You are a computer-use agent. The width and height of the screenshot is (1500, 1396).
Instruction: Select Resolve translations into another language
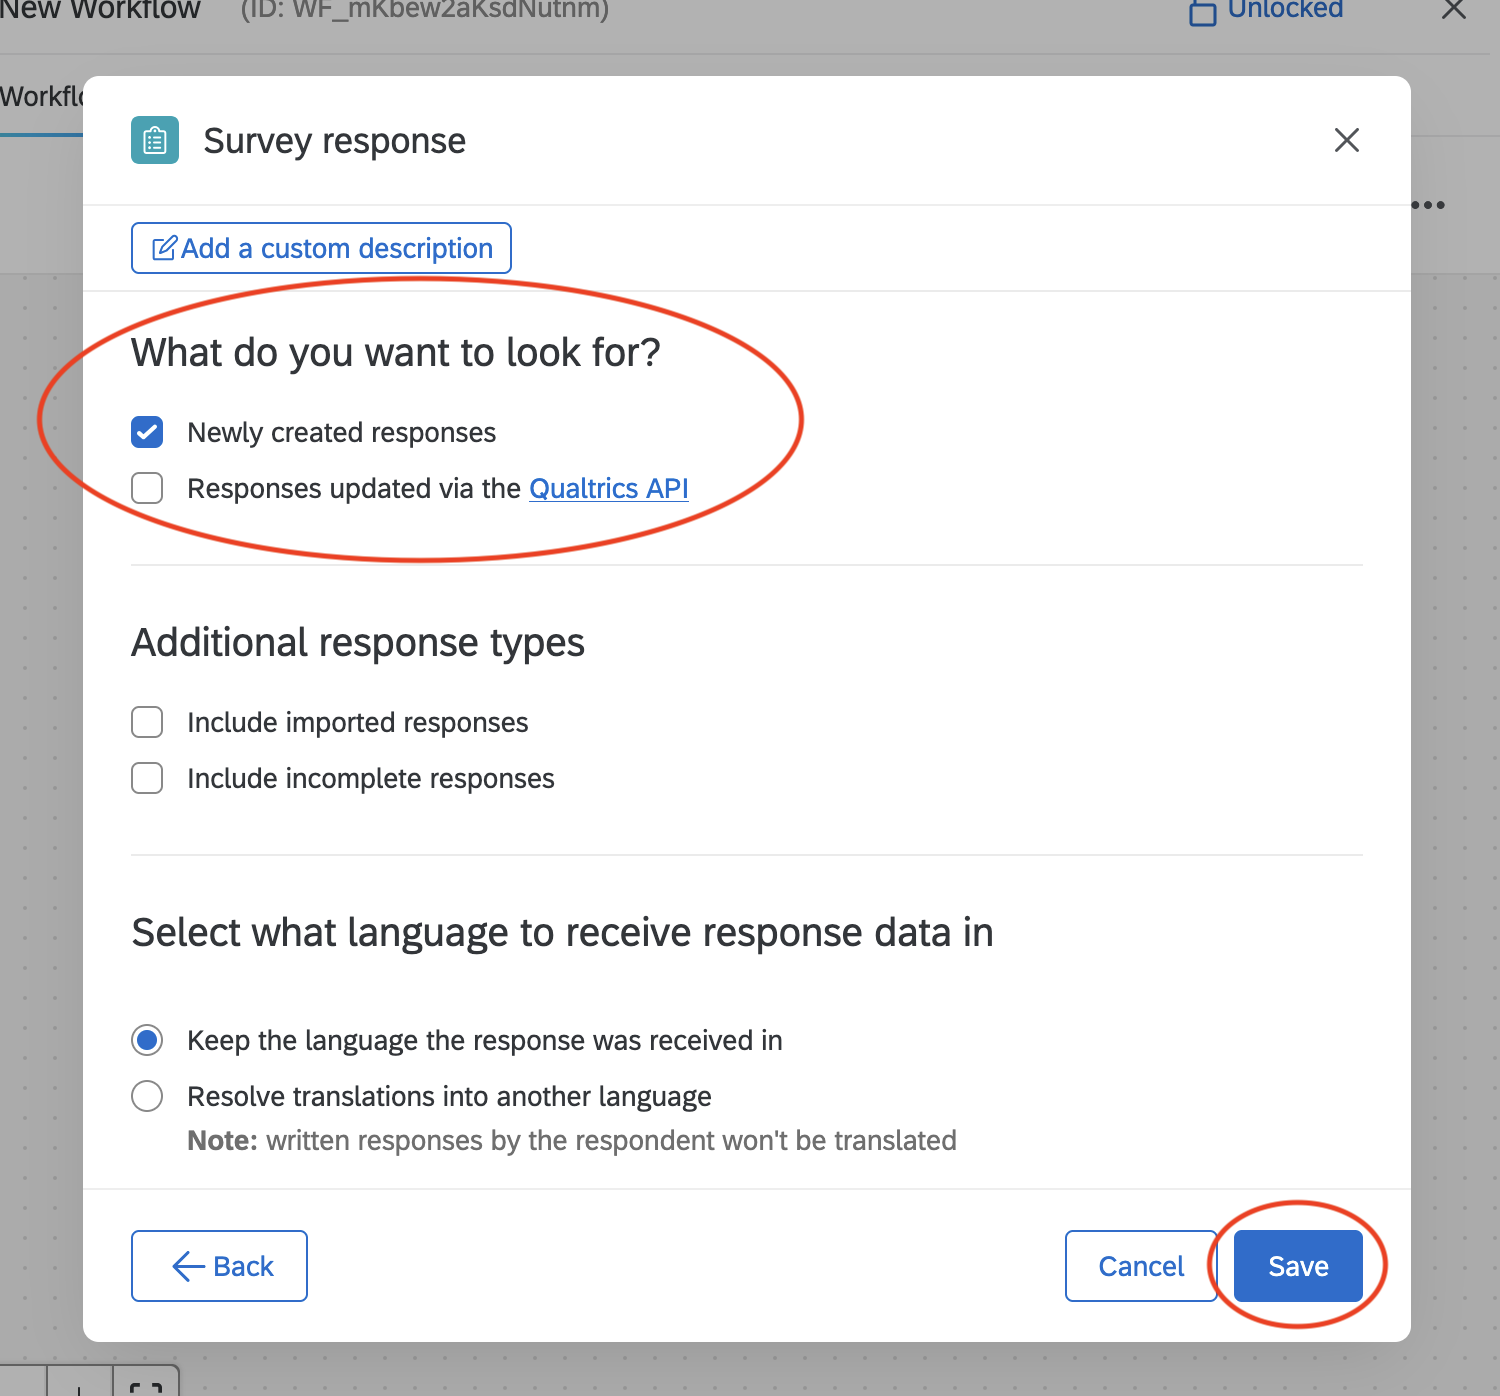coord(147,1096)
